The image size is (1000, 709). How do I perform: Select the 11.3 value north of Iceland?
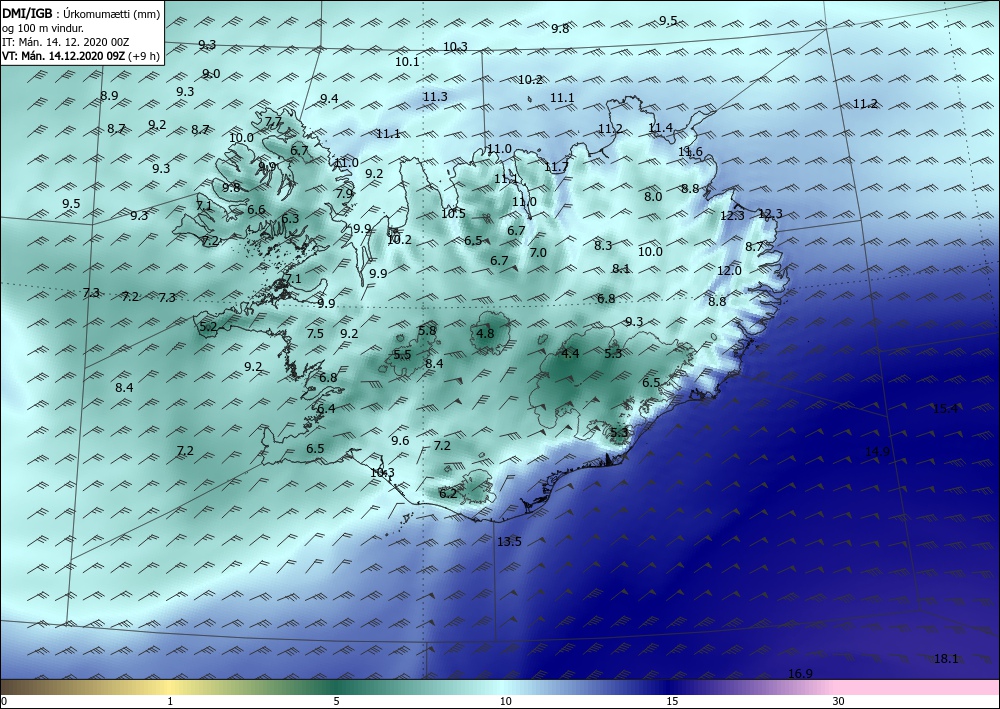[435, 97]
